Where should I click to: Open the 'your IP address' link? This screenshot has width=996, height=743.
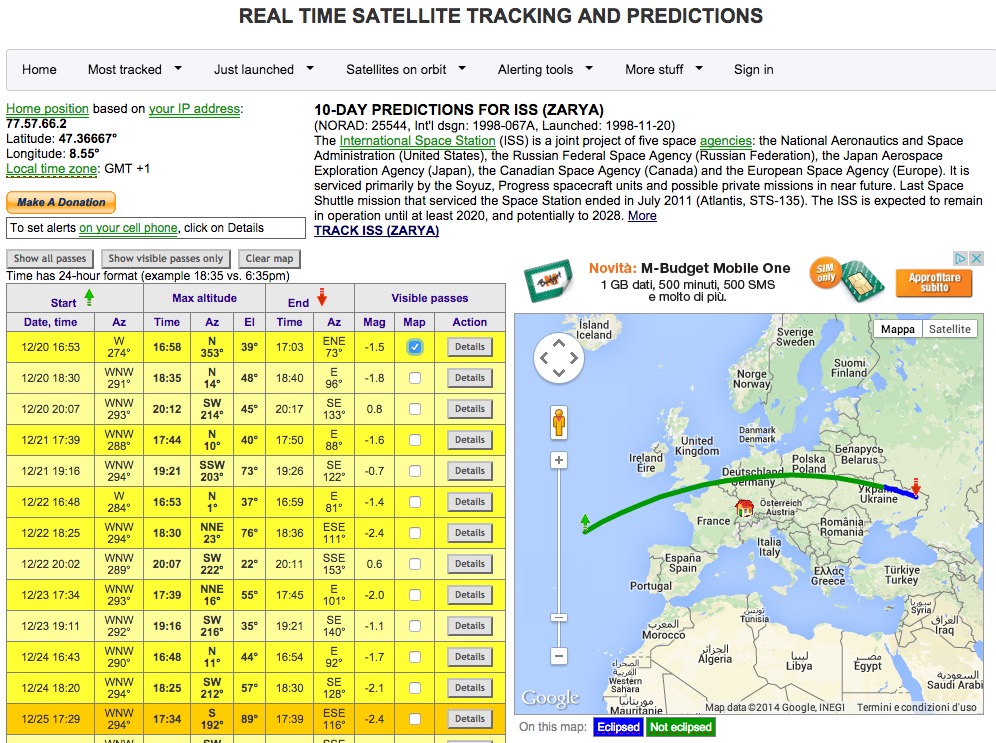click(x=194, y=109)
